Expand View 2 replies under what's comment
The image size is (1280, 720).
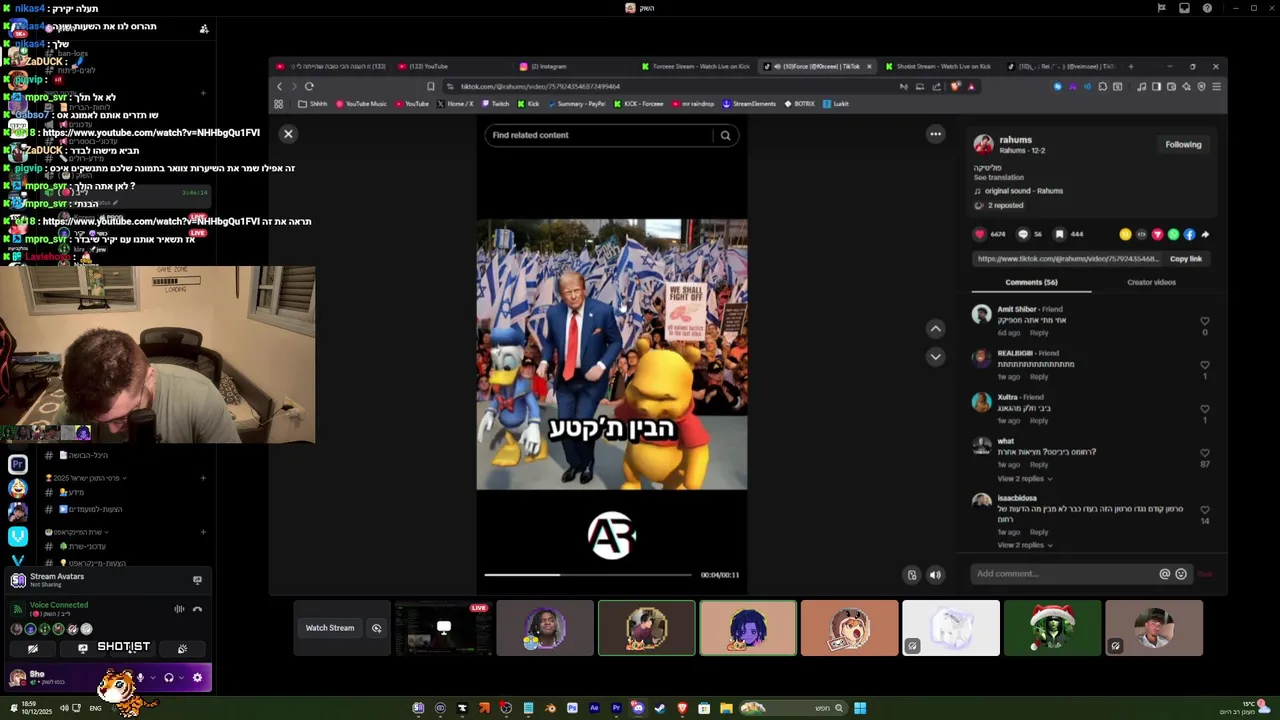coord(1024,479)
